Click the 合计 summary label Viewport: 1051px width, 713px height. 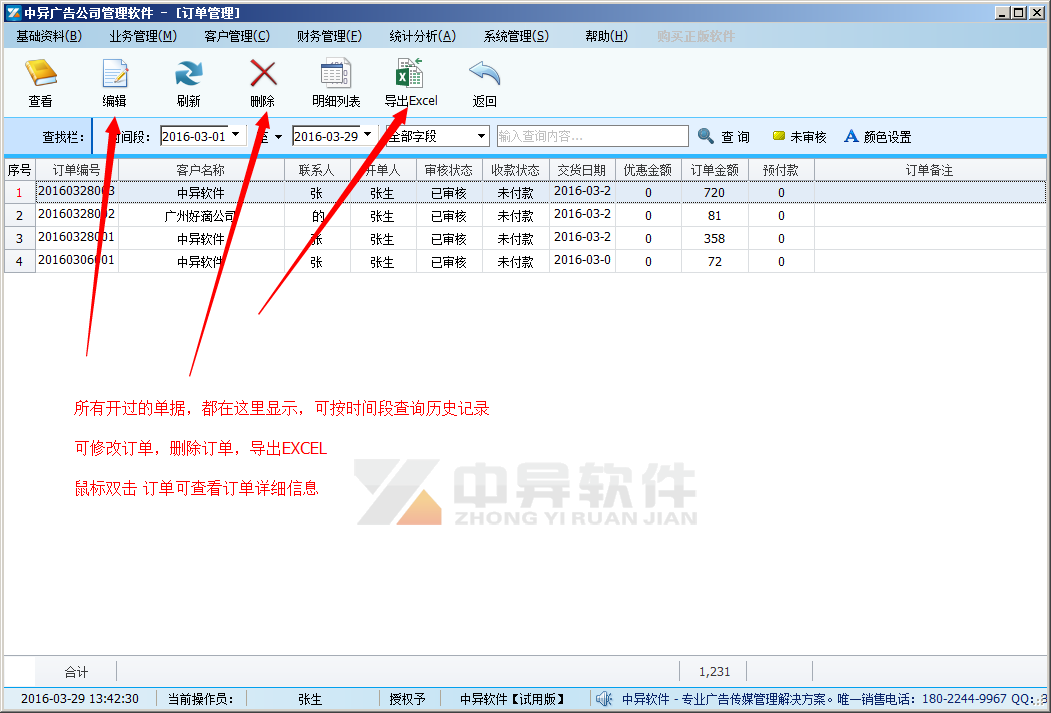pyautogui.click(x=76, y=671)
